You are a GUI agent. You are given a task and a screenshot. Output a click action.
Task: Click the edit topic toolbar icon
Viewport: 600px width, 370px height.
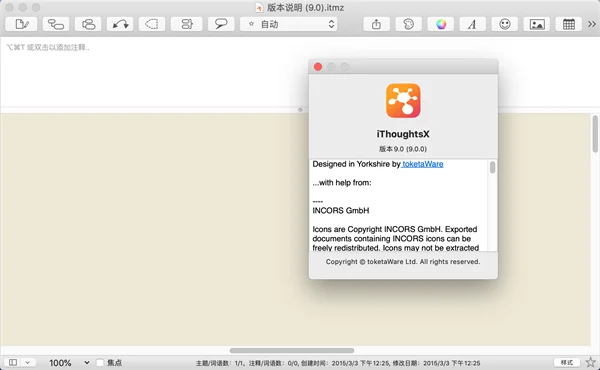pyautogui.click(x=21, y=24)
